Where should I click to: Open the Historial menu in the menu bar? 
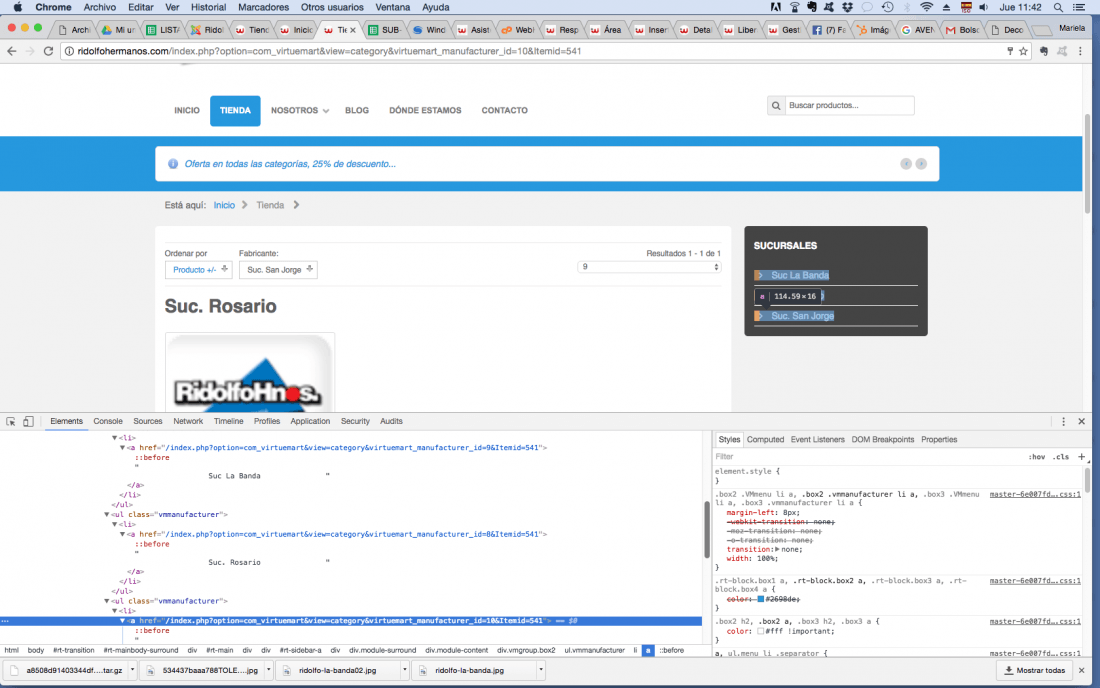[x=208, y=8]
